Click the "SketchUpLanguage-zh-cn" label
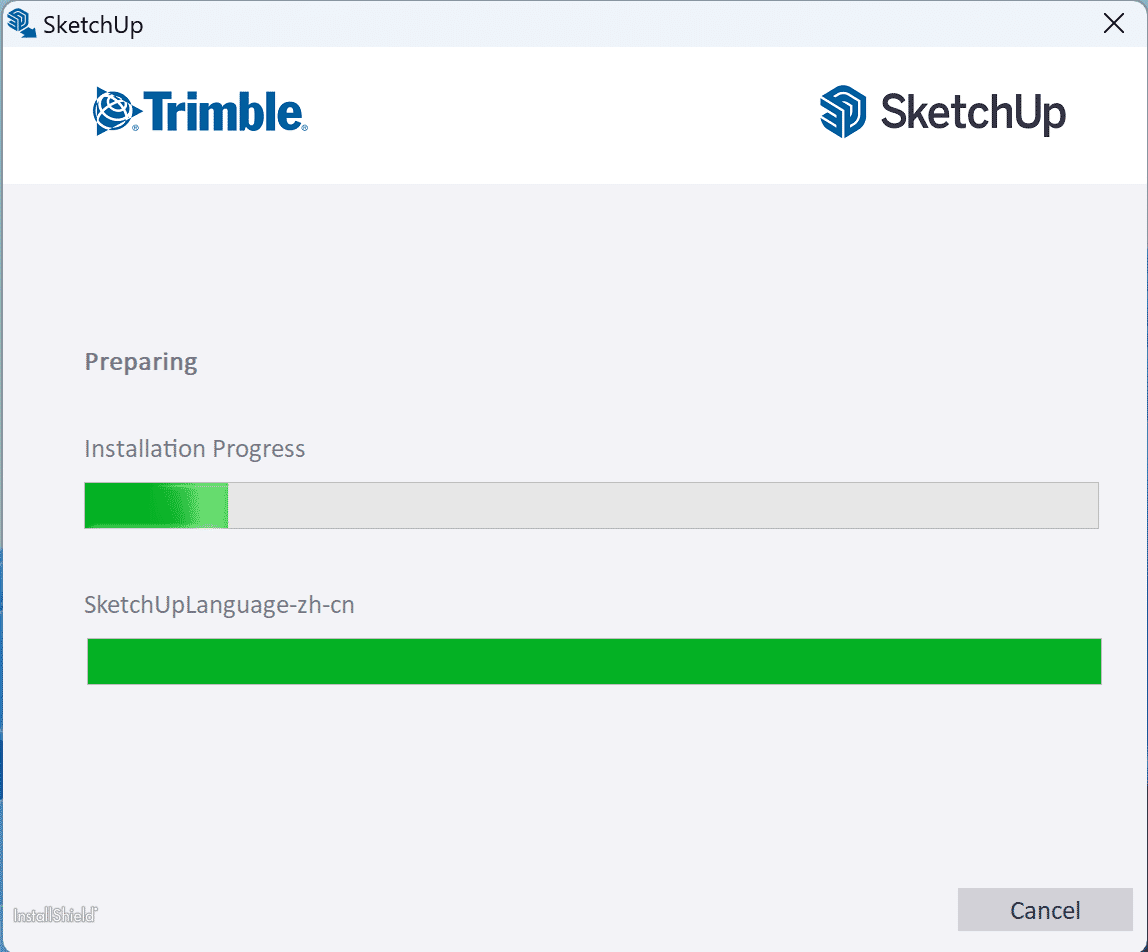Image resolution: width=1148 pixels, height=952 pixels. (219, 605)
